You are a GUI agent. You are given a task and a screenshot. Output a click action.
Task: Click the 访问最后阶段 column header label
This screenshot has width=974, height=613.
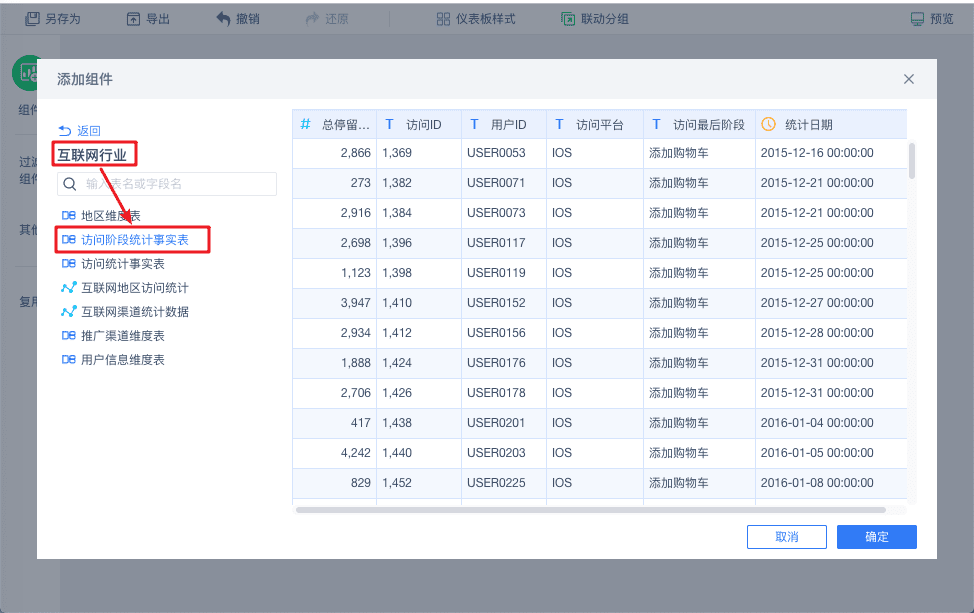point(709,125)
